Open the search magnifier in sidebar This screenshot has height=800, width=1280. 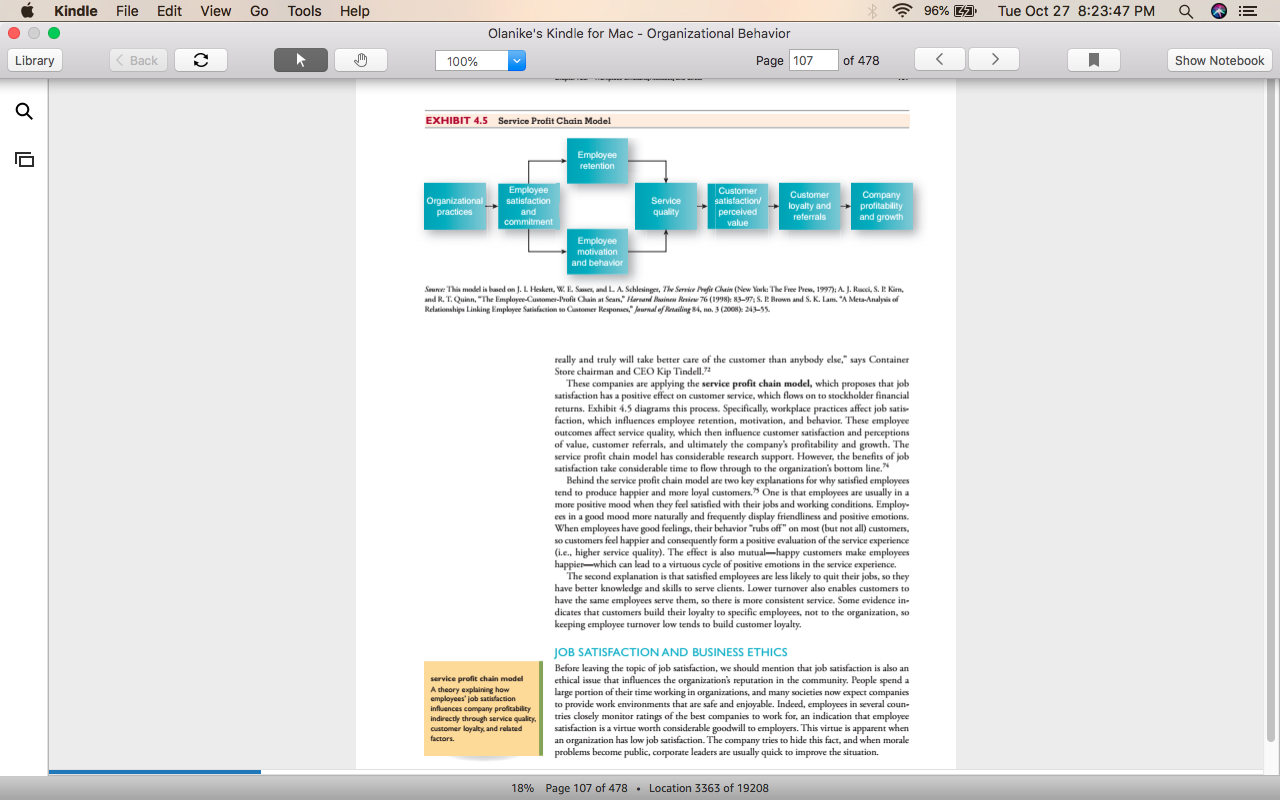tap(24, 111)
